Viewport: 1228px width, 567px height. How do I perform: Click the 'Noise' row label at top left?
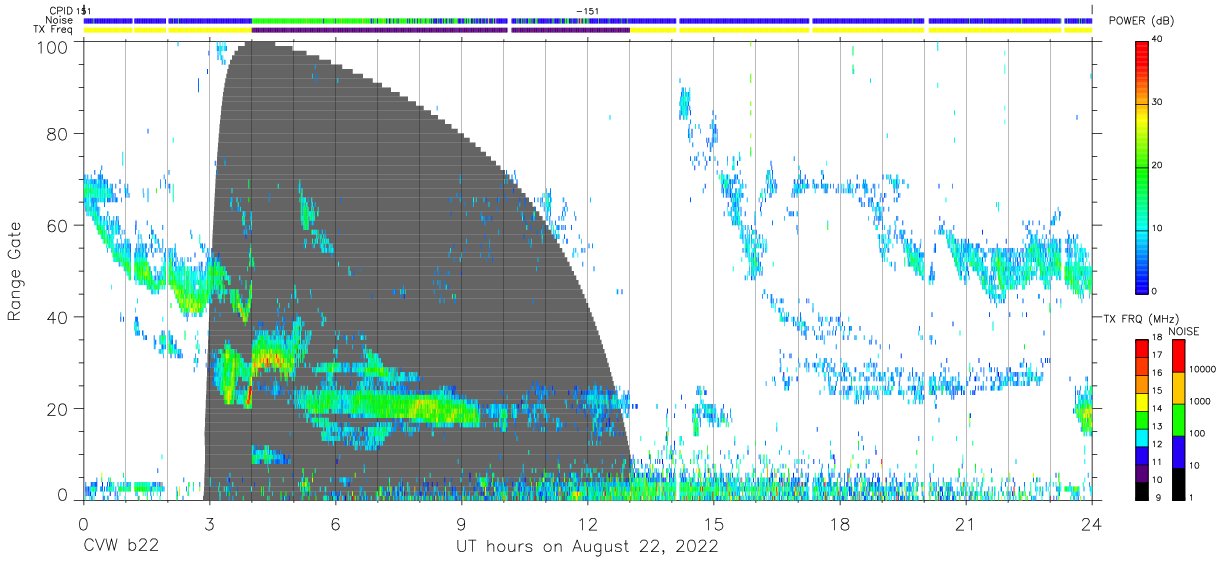(x=59, y=20)
